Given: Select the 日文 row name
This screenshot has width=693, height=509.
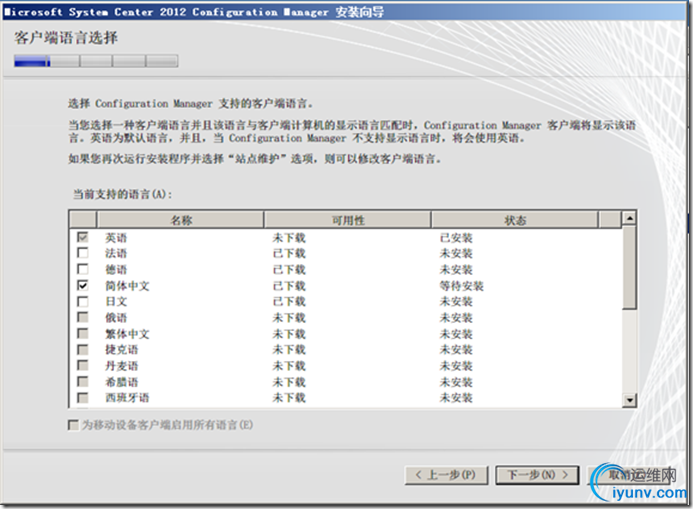Looking at the screenshot, I should (116, 302).
